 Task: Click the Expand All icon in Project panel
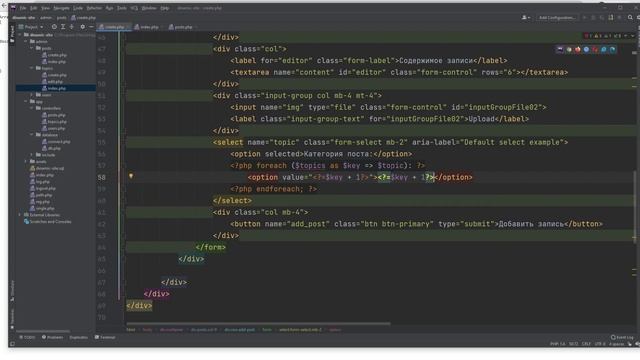(x=63, y=27)
